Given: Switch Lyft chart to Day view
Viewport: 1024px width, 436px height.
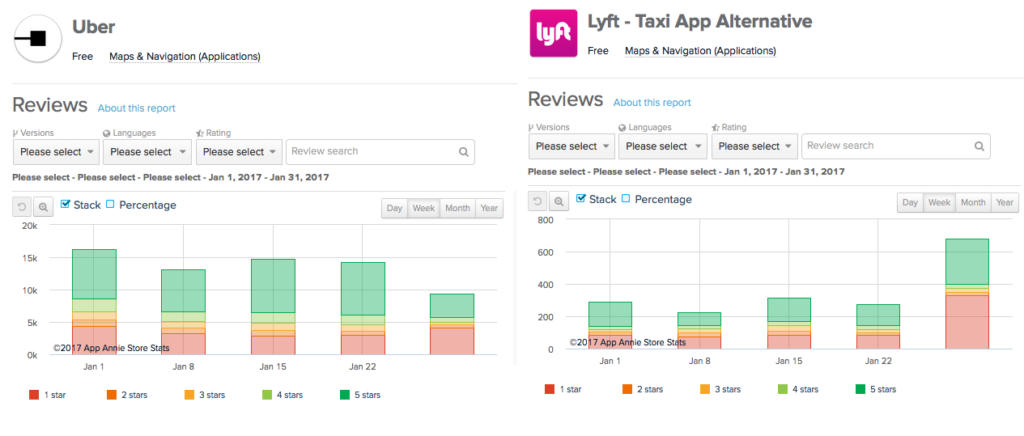Looking at the screenshot, I should pos(910,202).
